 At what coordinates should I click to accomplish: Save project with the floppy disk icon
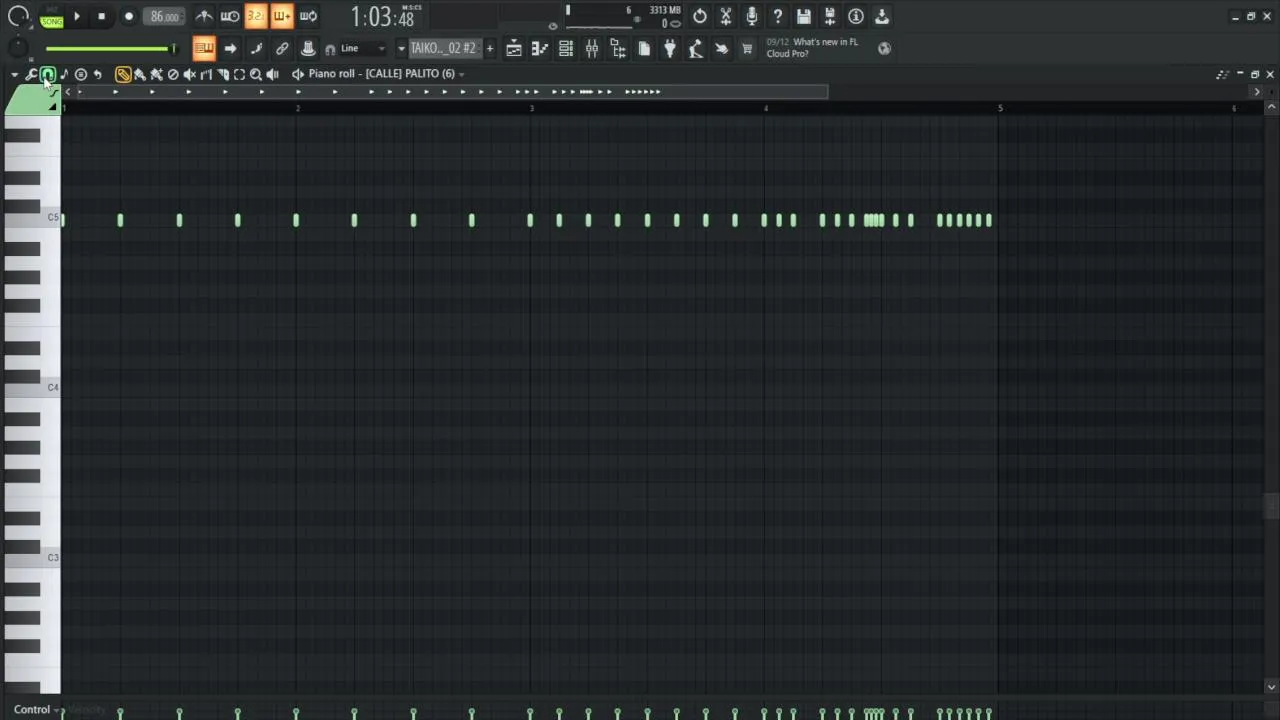(x=803, y=16)
